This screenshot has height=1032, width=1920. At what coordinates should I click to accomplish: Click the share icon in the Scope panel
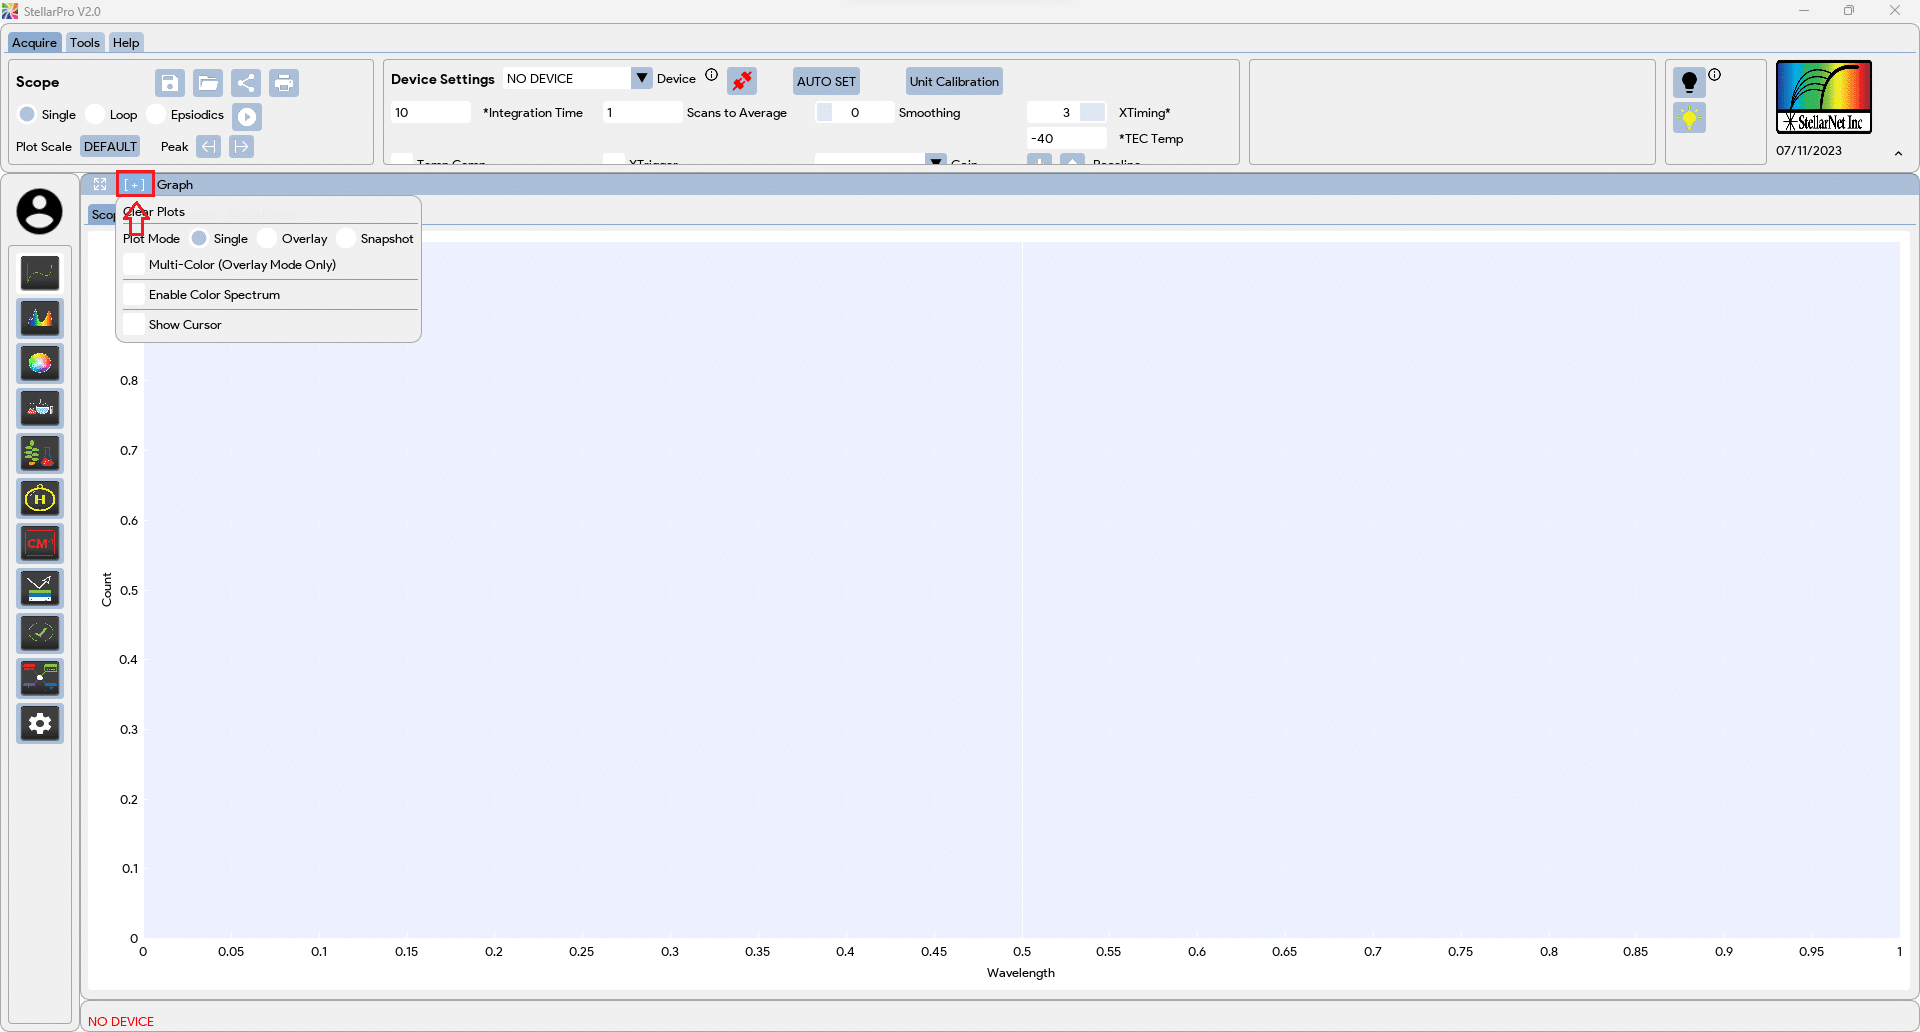pos(247,83)
